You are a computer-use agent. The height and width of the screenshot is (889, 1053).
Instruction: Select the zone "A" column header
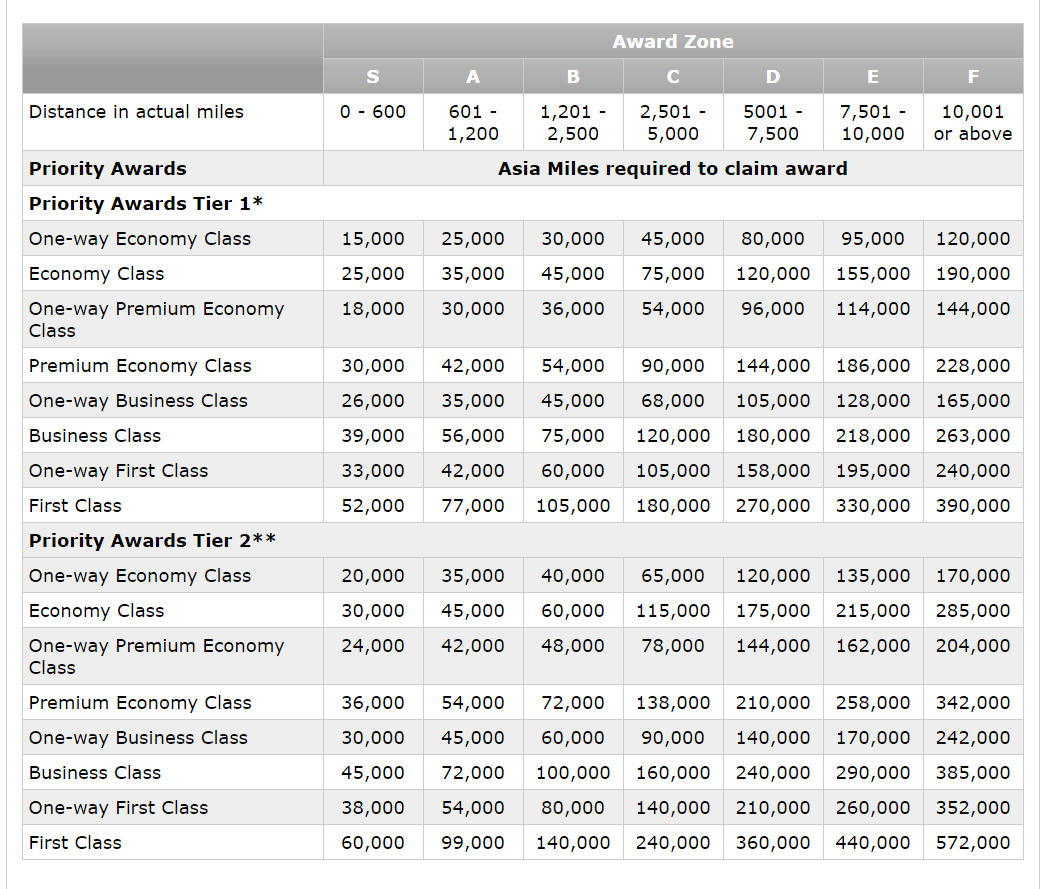473,77
